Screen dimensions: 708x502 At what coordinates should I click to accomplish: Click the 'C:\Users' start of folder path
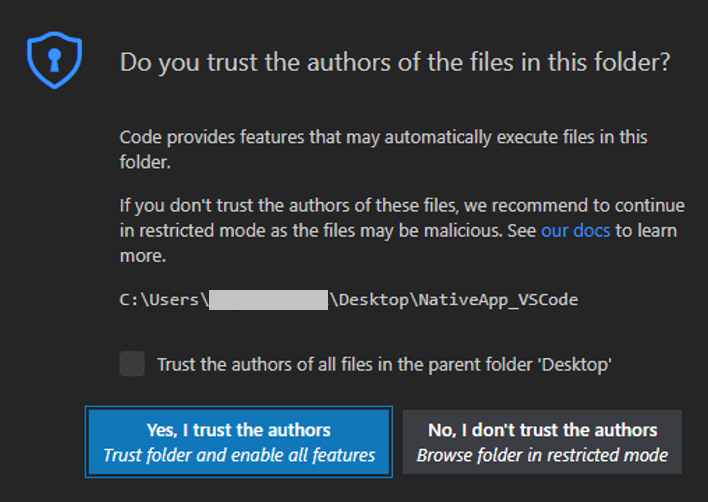(162, 300)
